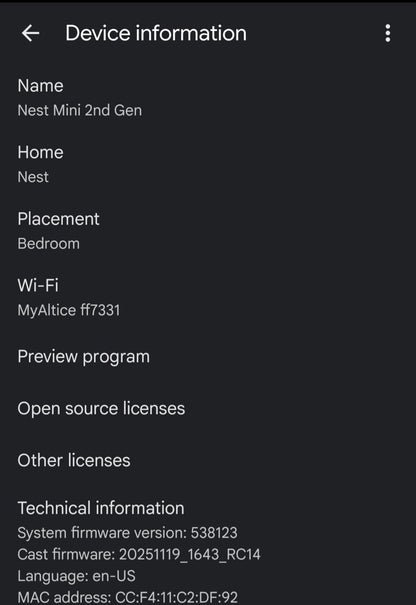
Task: Tap the Nest Mini 2nd Gen device name
Action: 80,111
